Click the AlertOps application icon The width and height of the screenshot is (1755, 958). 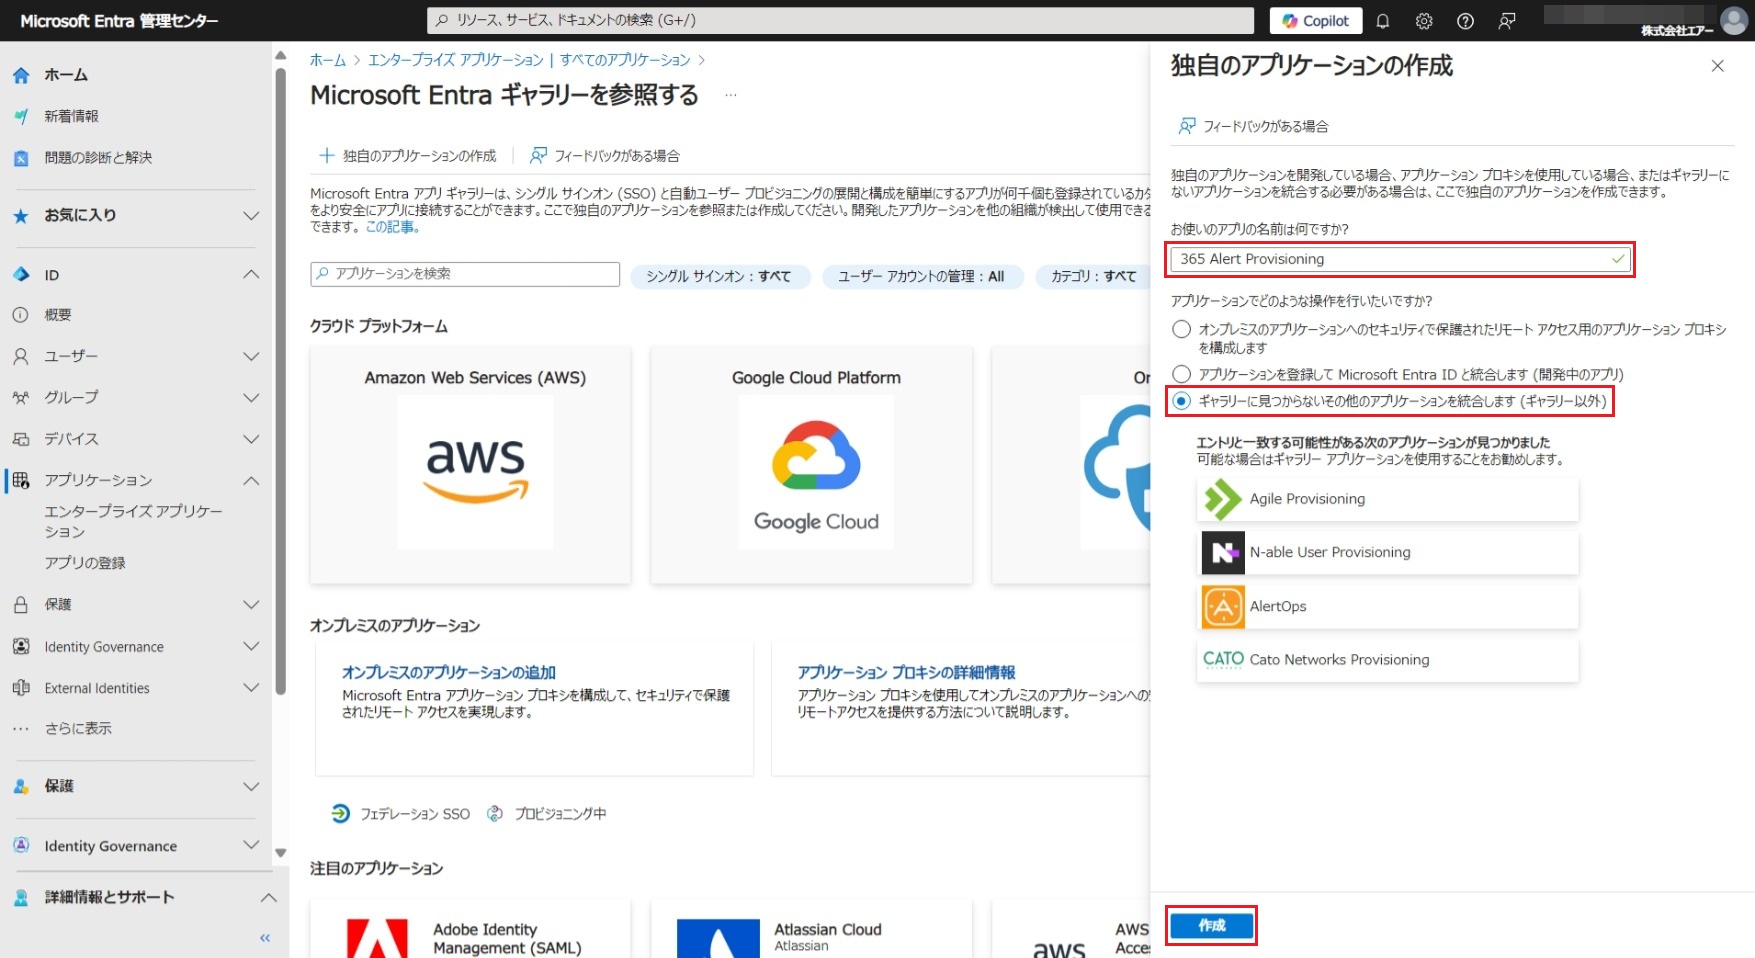click(1222, 607)
